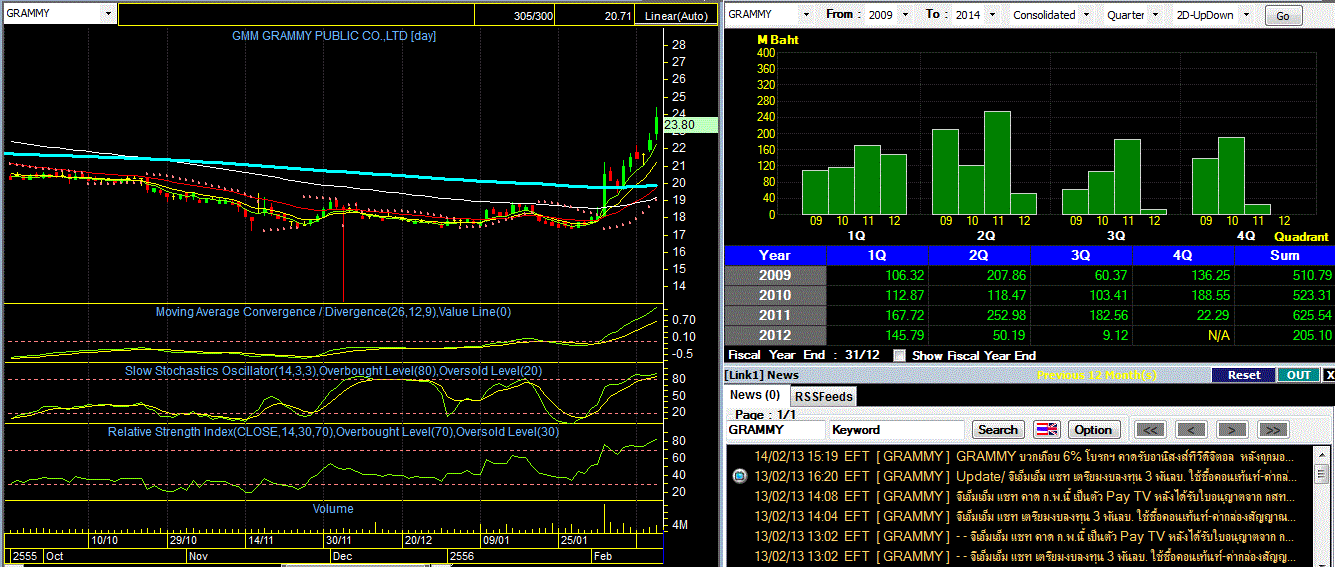Go to previous news page with < button
1335x567 pixels.
(1191, 430)
